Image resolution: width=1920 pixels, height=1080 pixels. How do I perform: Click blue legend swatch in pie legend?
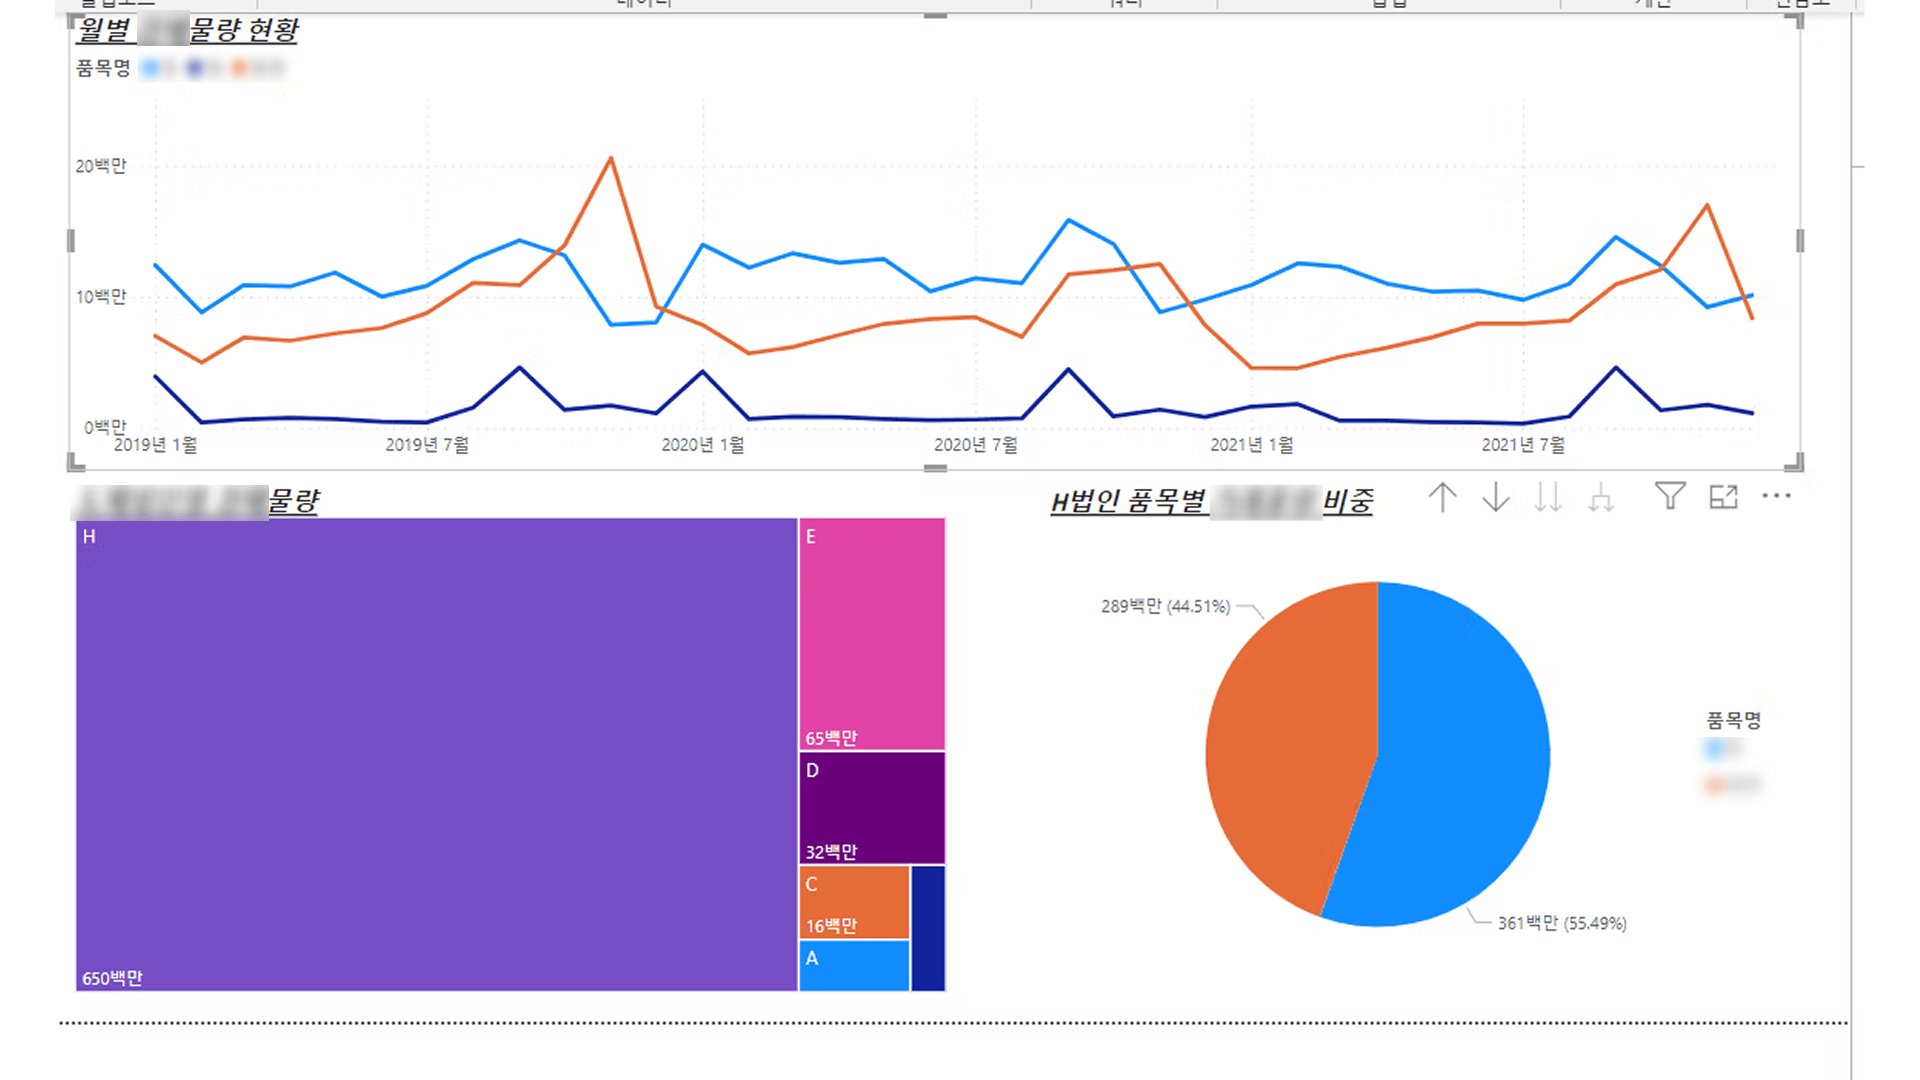tap(1715, 749)
